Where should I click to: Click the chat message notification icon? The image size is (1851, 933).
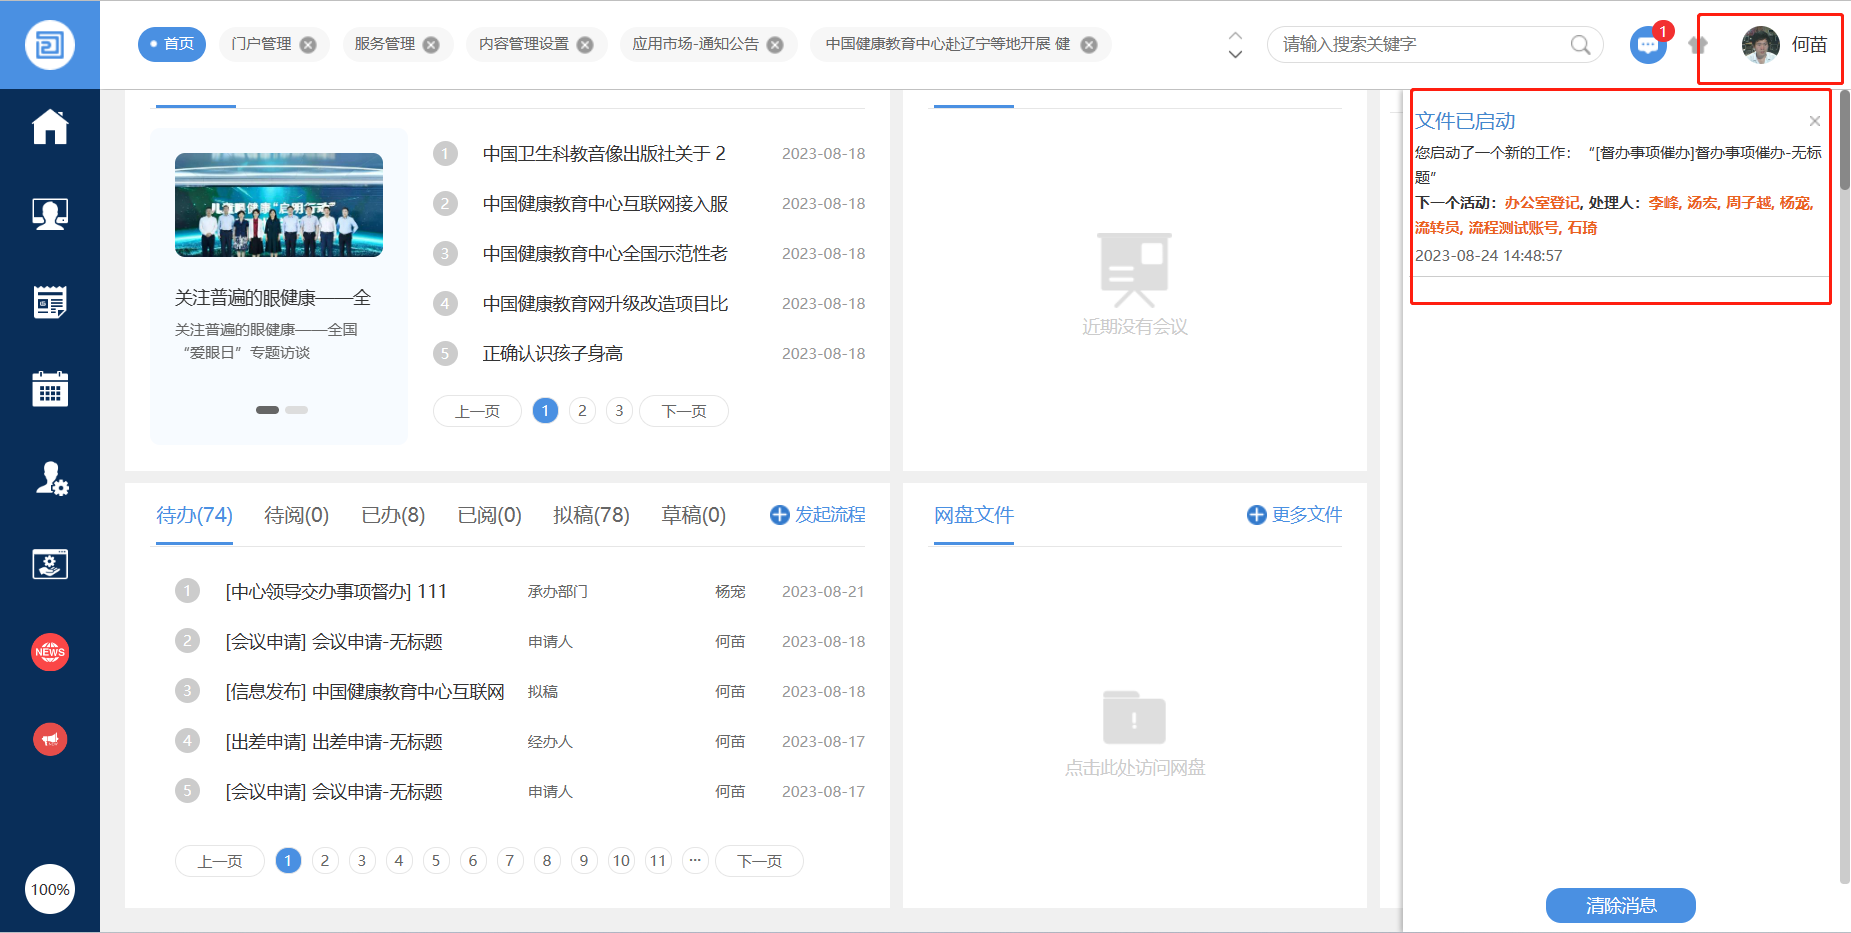click(x=1647, y=45)
